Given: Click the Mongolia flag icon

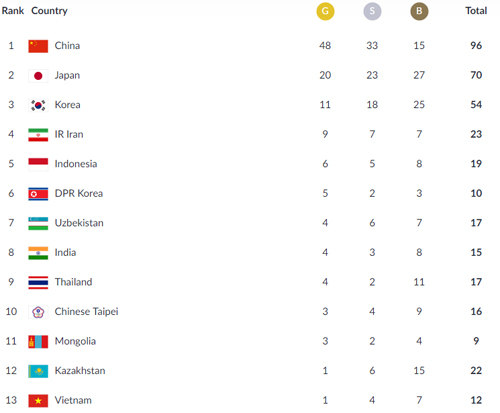Looking at the screenshot, I should point(38,342).
